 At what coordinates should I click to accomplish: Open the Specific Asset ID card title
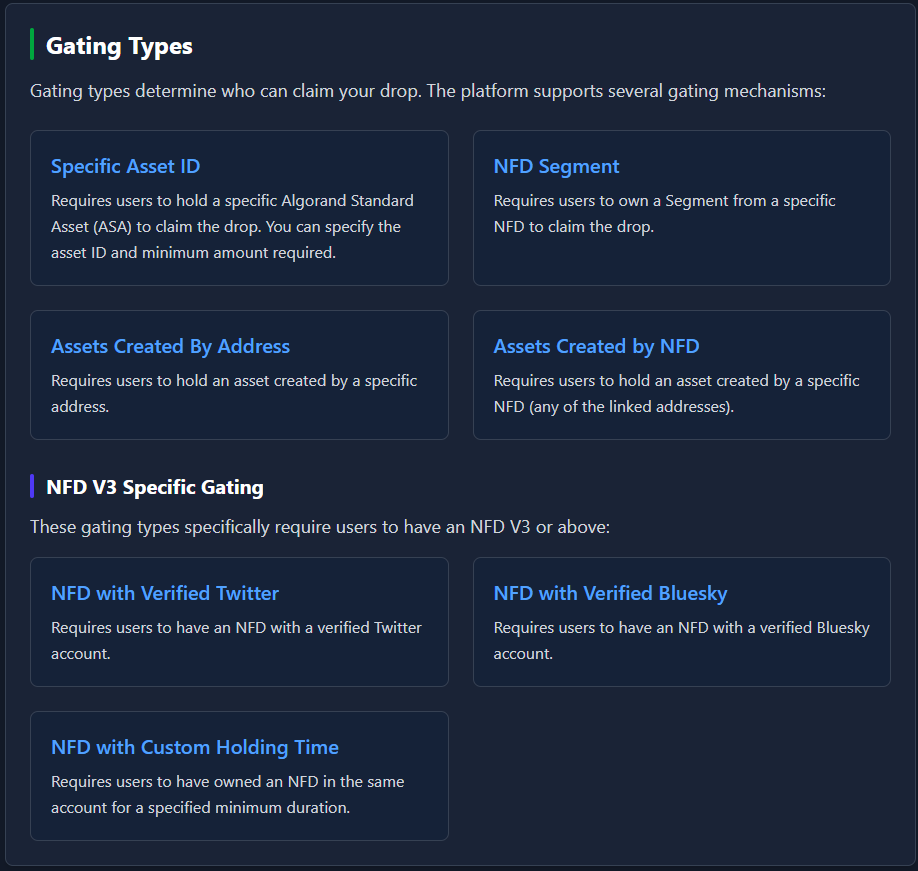[125, 166]
